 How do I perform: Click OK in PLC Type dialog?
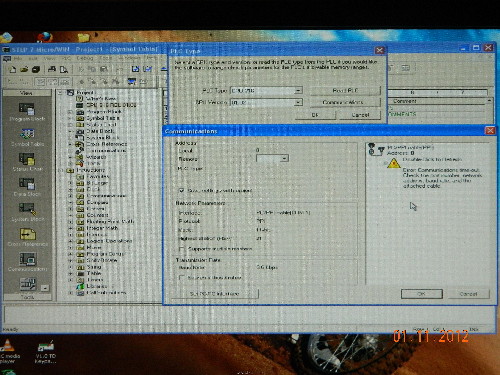(315, 115)
